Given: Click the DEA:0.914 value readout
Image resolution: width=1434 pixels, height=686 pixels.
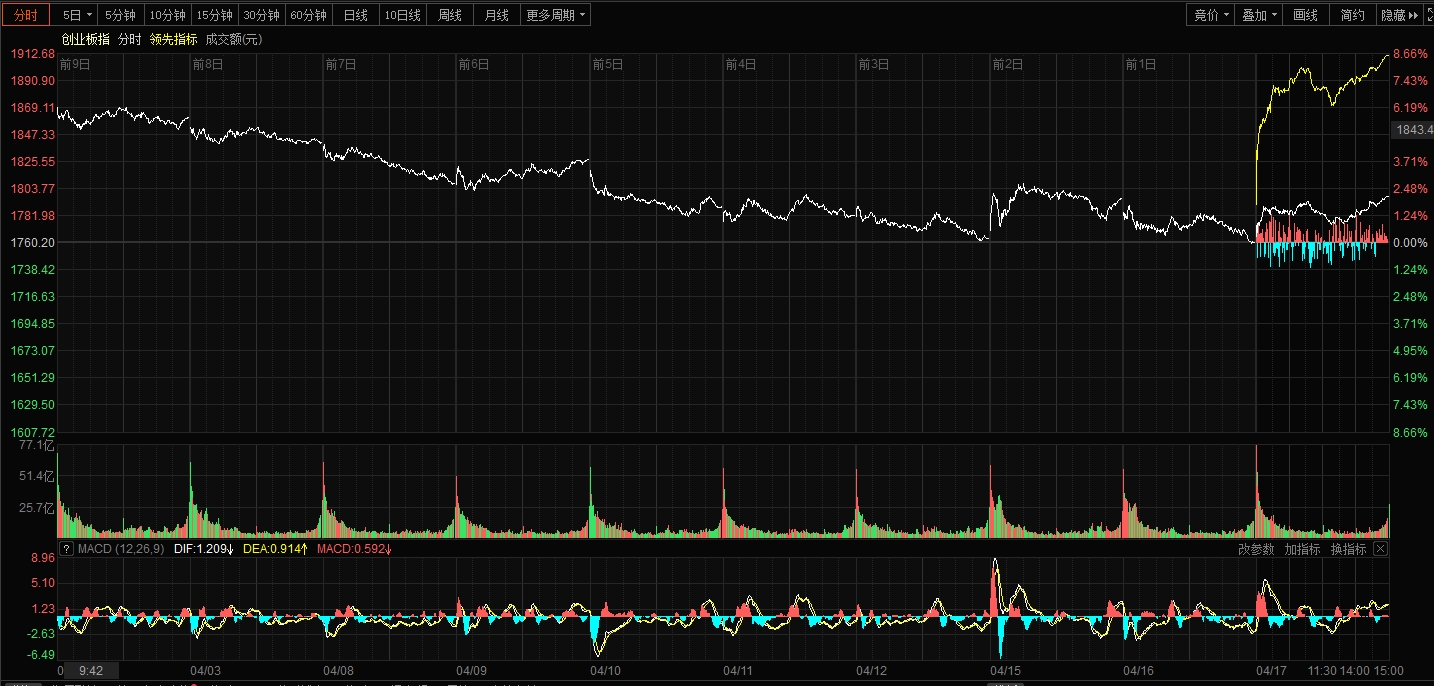Looking at the screenshot, I should click(x=275, y=549).
